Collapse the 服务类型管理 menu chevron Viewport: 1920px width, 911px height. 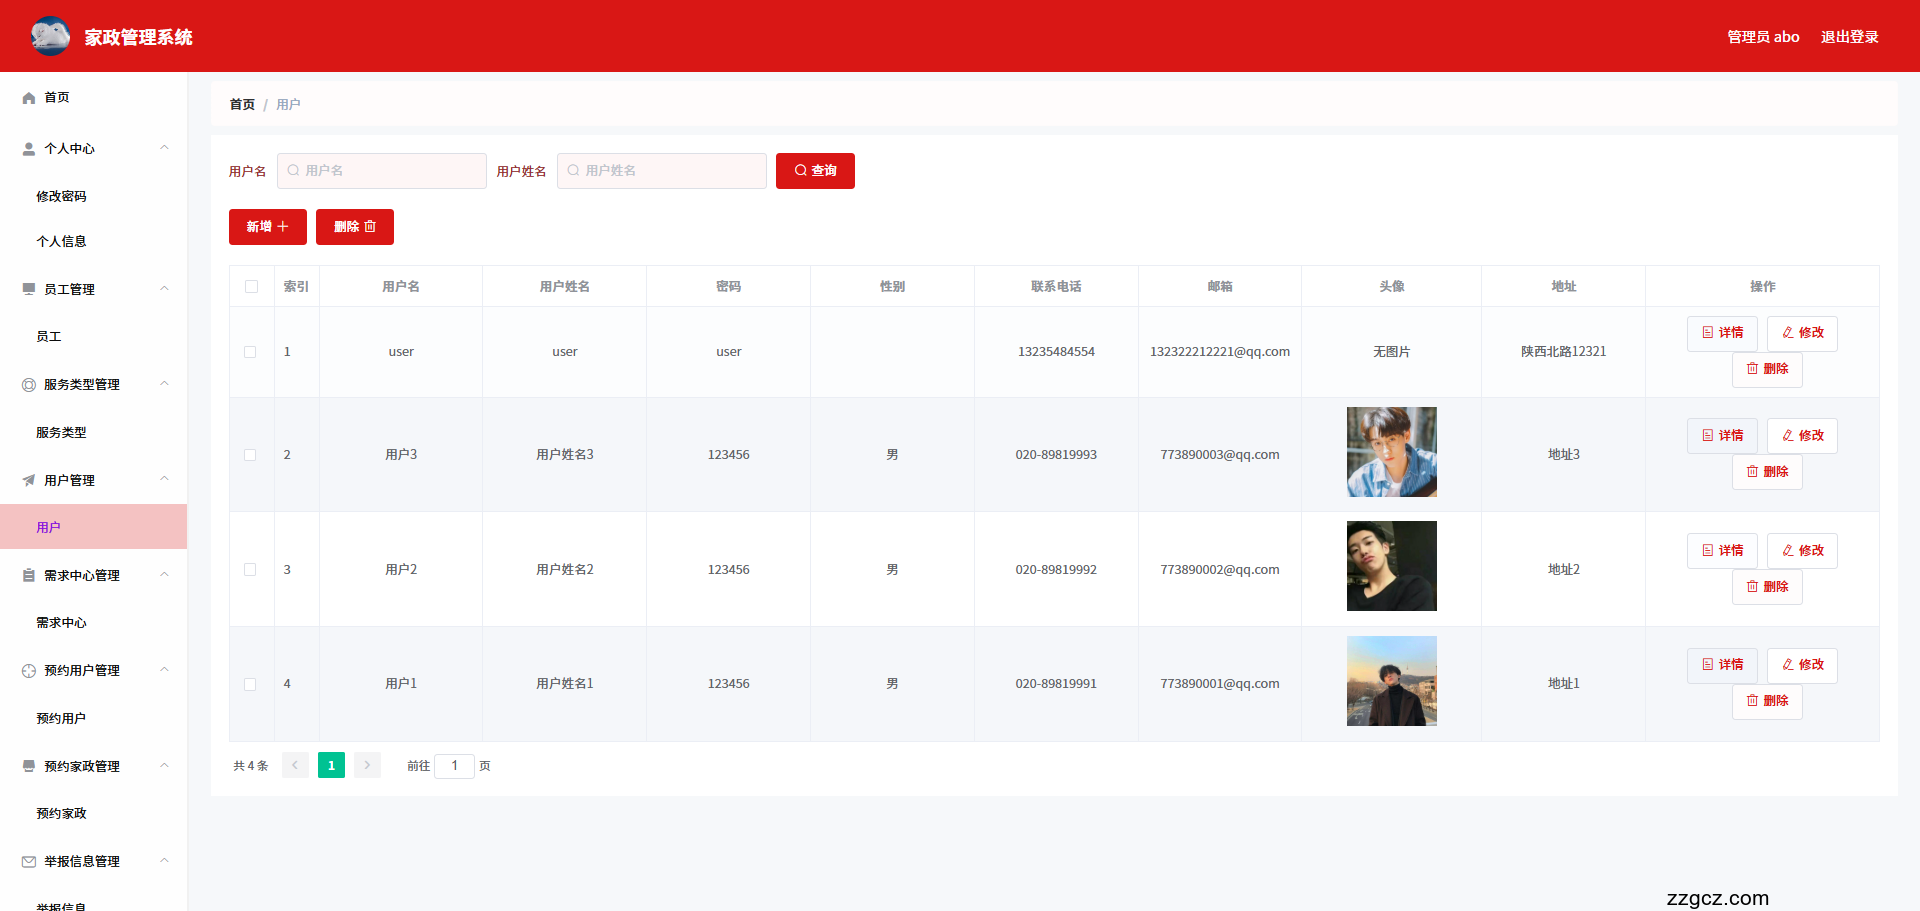[x=164, y=384]
